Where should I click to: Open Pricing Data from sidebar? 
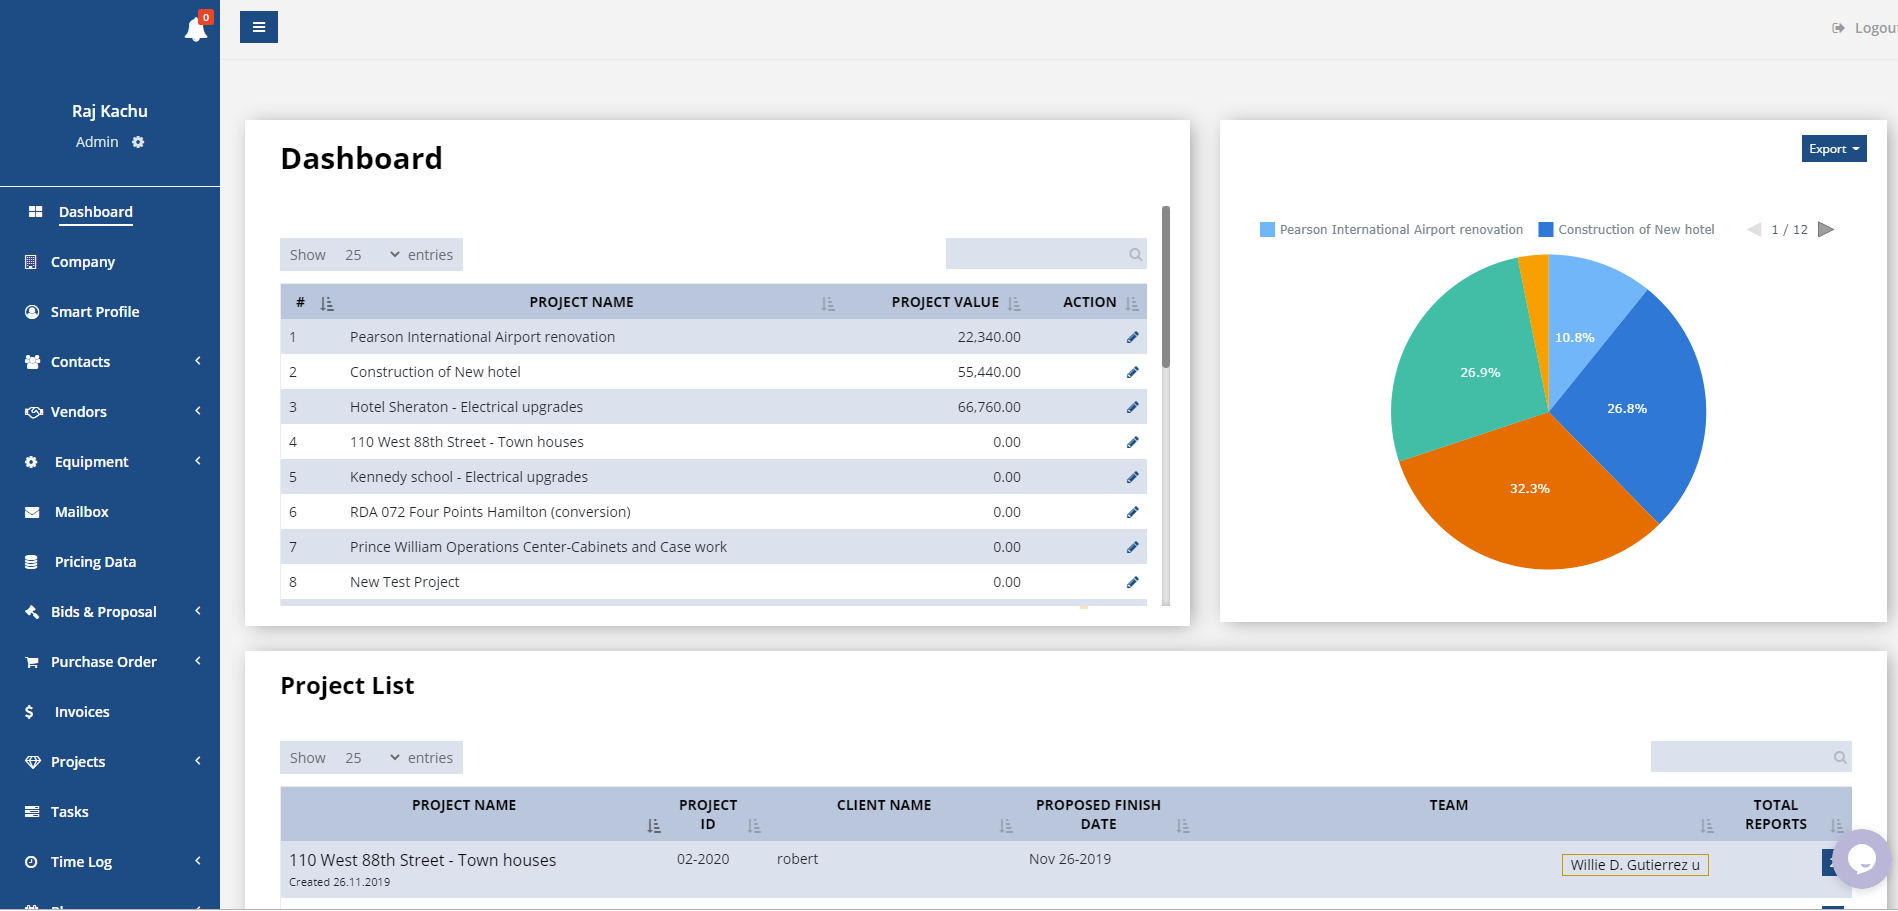(95, 562)
